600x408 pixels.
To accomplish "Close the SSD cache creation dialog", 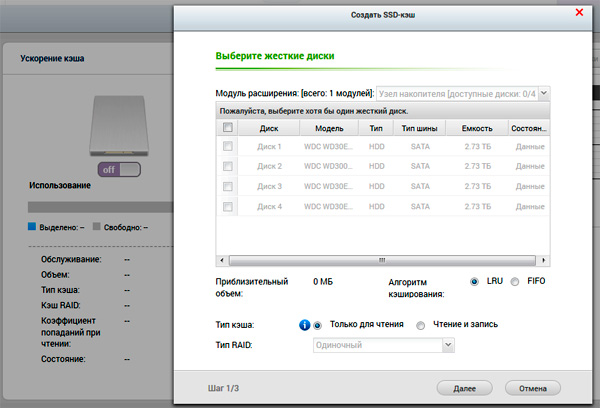I will [x=579, y=12].
